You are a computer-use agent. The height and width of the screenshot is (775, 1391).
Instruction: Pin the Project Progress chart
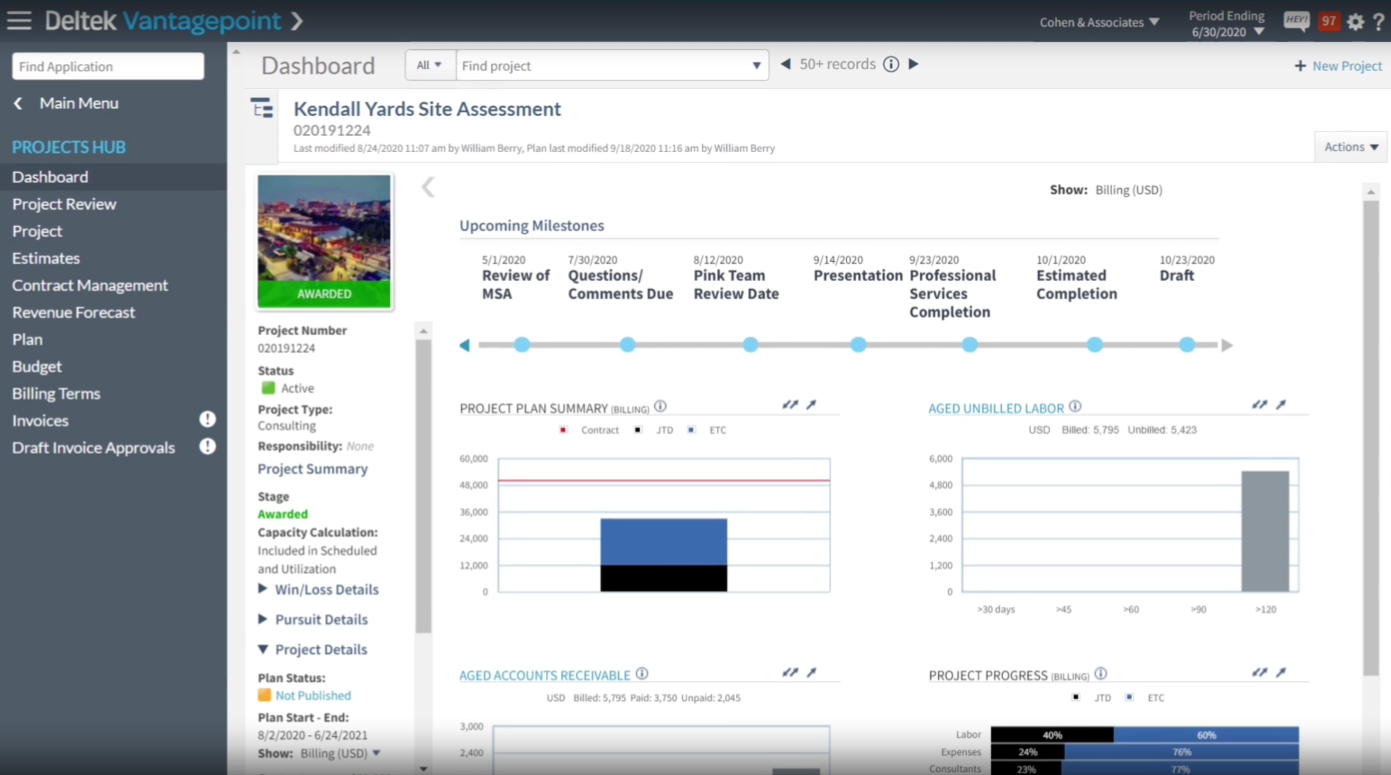coord(1281,673)
